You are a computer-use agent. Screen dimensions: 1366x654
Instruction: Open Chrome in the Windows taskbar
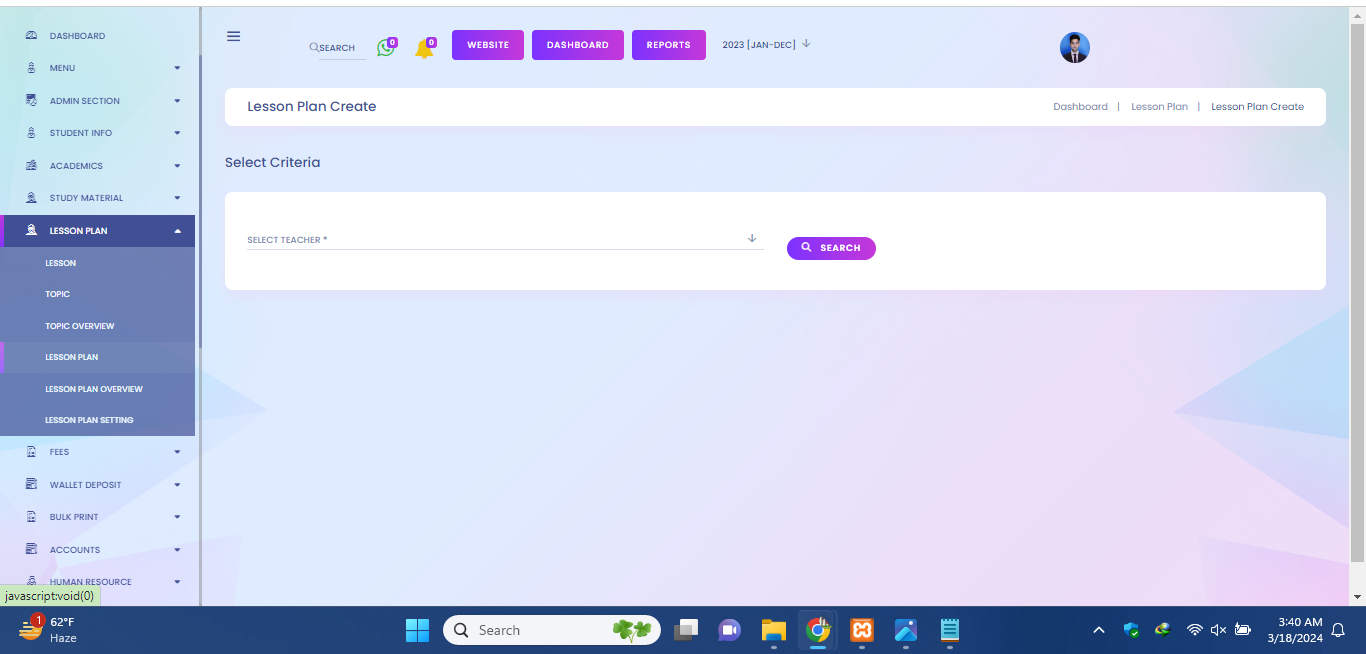point(818,630)
